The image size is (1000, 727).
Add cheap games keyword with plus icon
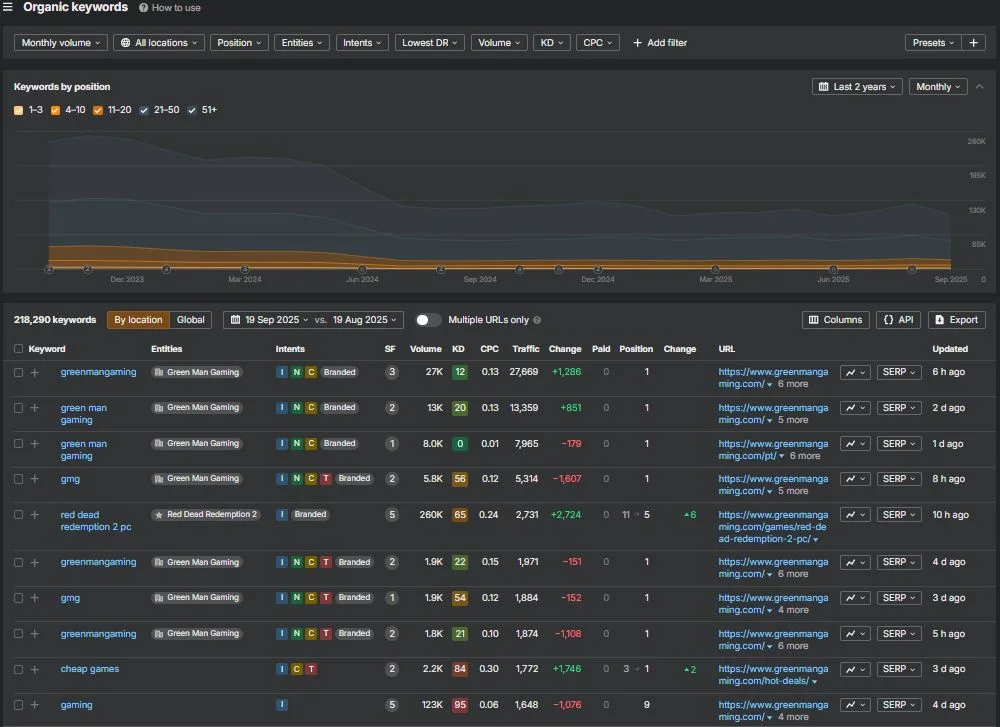point(34,670)
